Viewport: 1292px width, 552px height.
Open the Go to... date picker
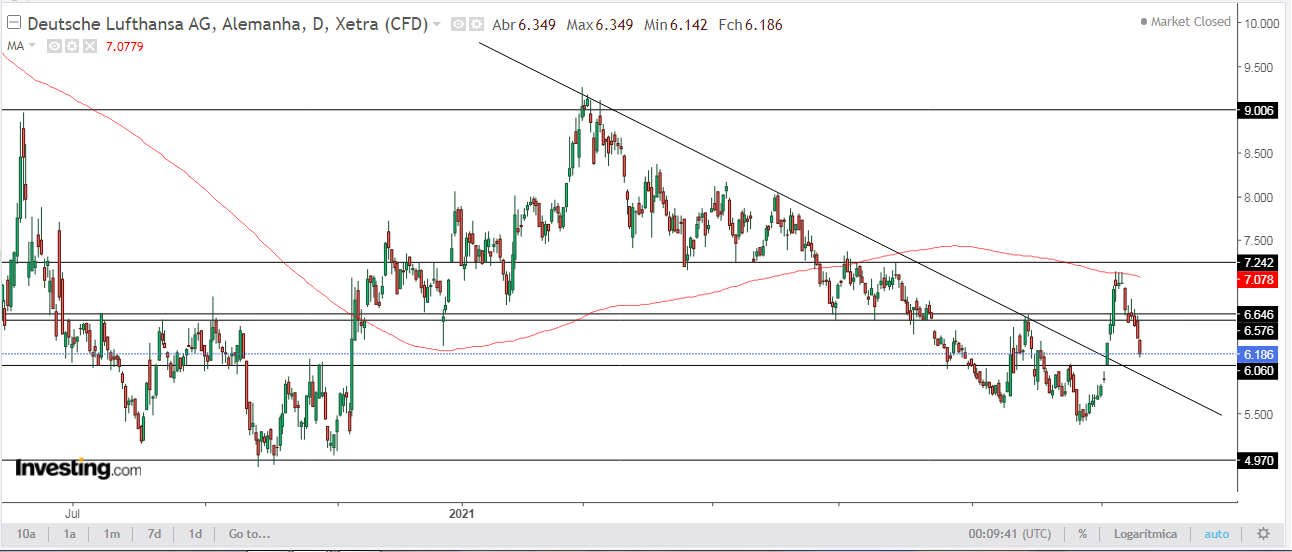[249, 534]
